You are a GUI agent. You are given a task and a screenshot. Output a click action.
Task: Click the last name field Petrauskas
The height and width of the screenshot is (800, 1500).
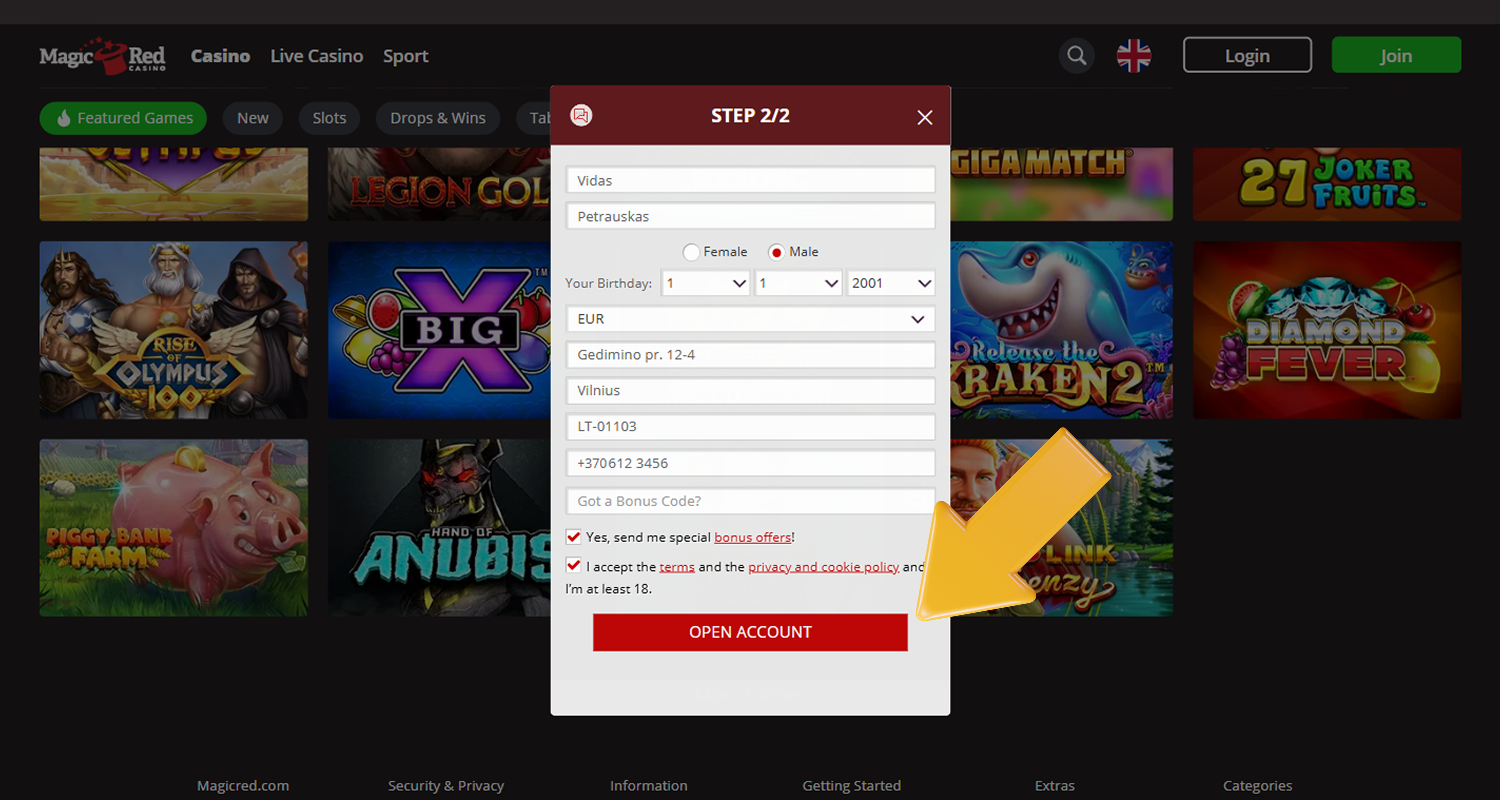point(750,216)
